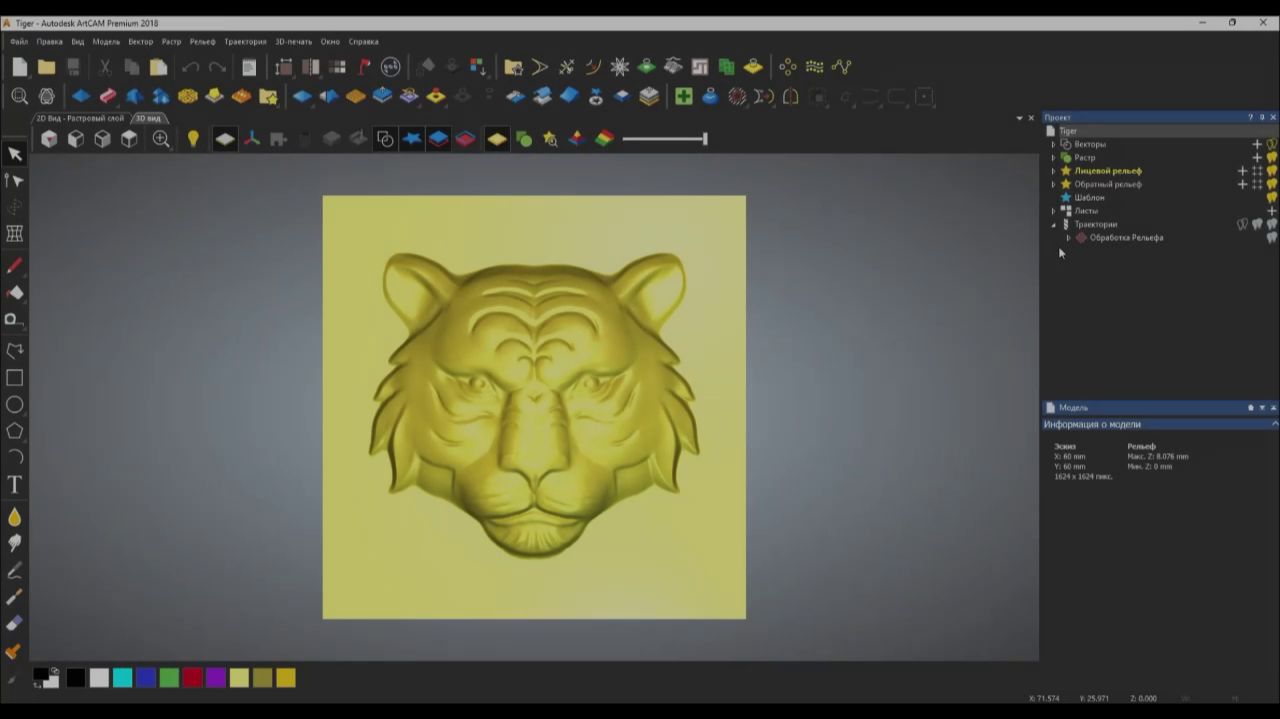1280x719 pixels.
Task: Select the arrow selection tool
Action: [14, 154]
